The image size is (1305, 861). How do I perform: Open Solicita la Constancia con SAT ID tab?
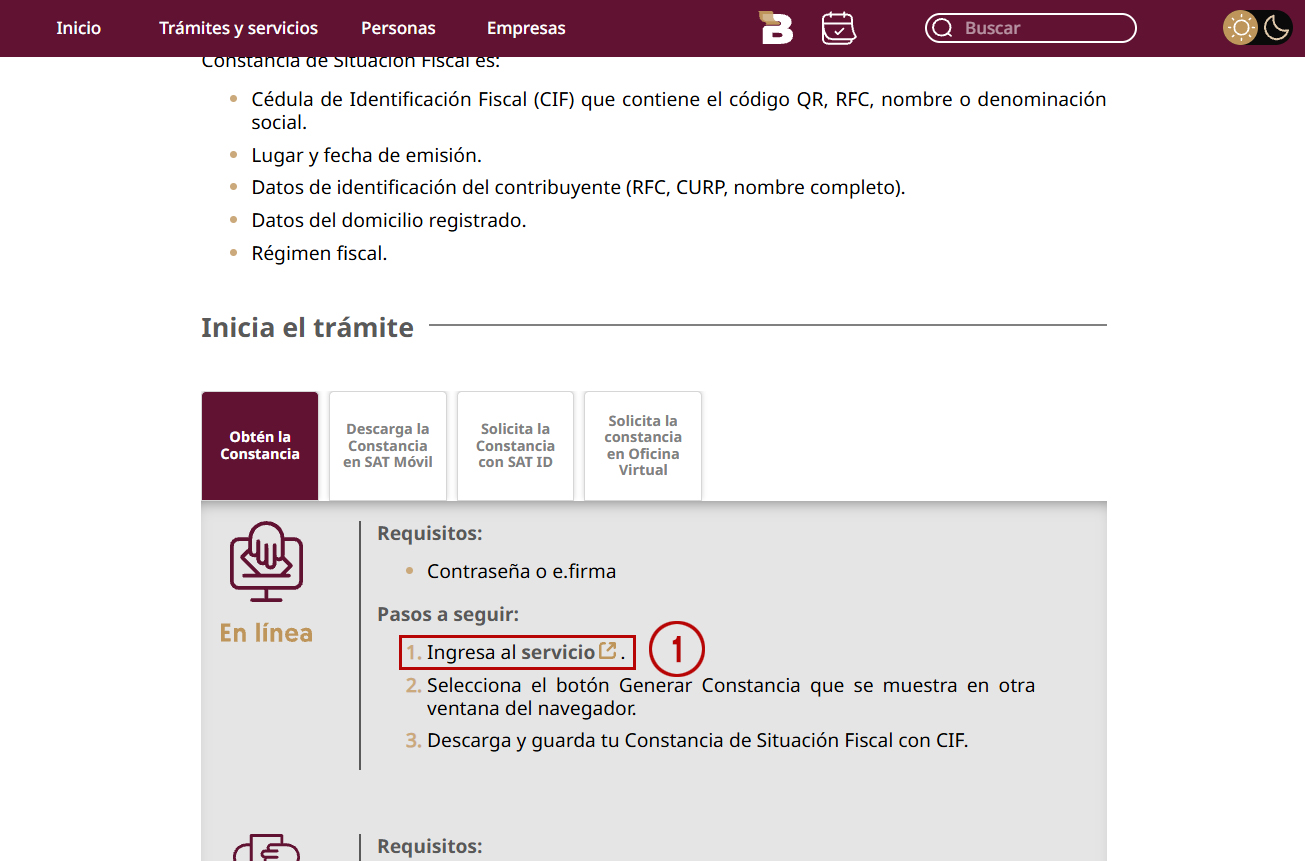pyautogui.click(x=515, y=446)
